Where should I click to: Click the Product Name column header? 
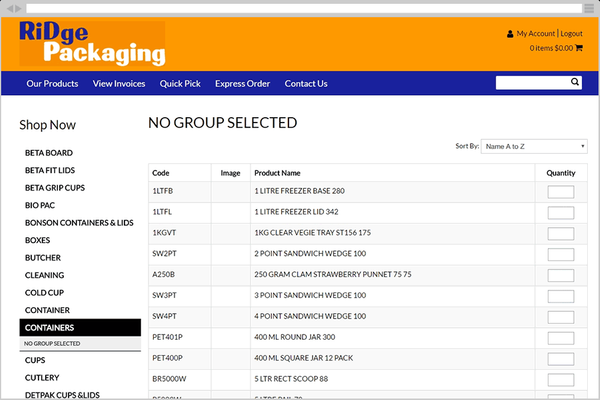(277, 173)
